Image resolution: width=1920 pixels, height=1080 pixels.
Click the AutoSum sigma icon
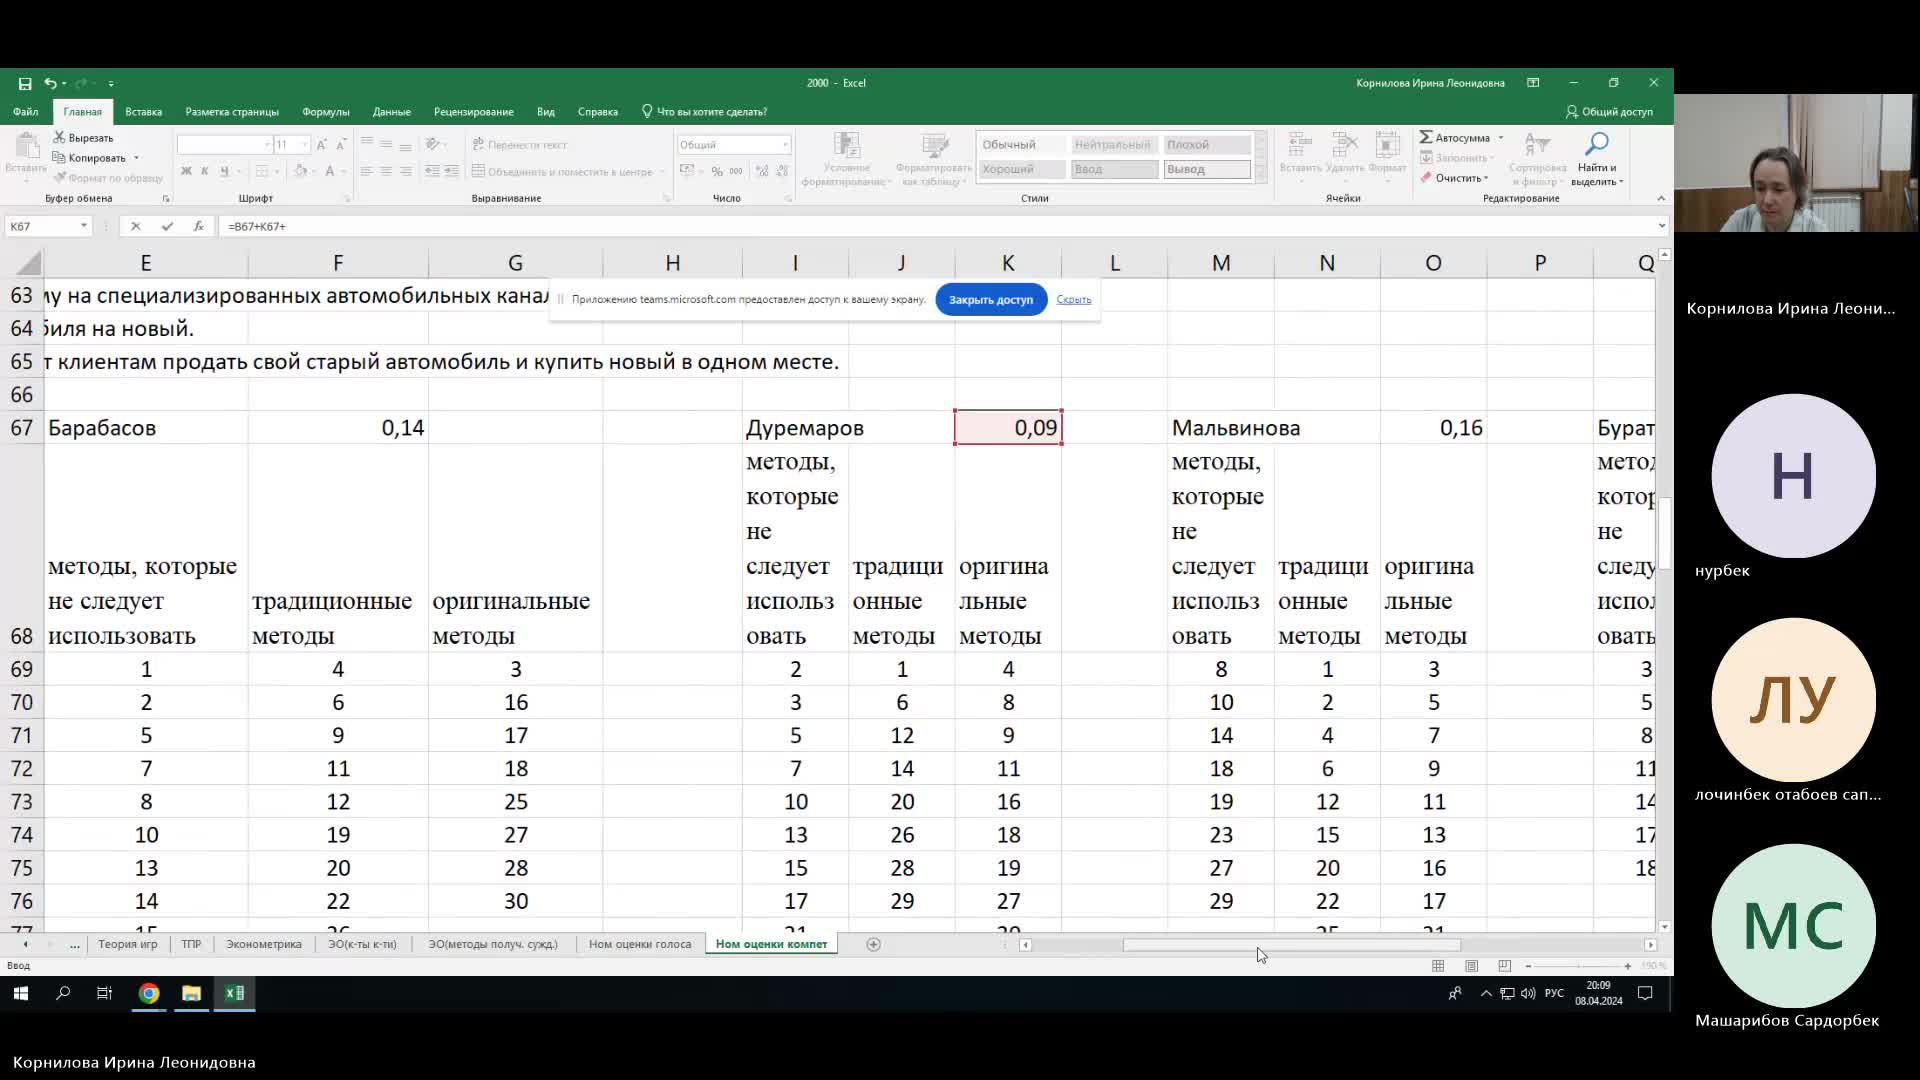click(1426, 137)
